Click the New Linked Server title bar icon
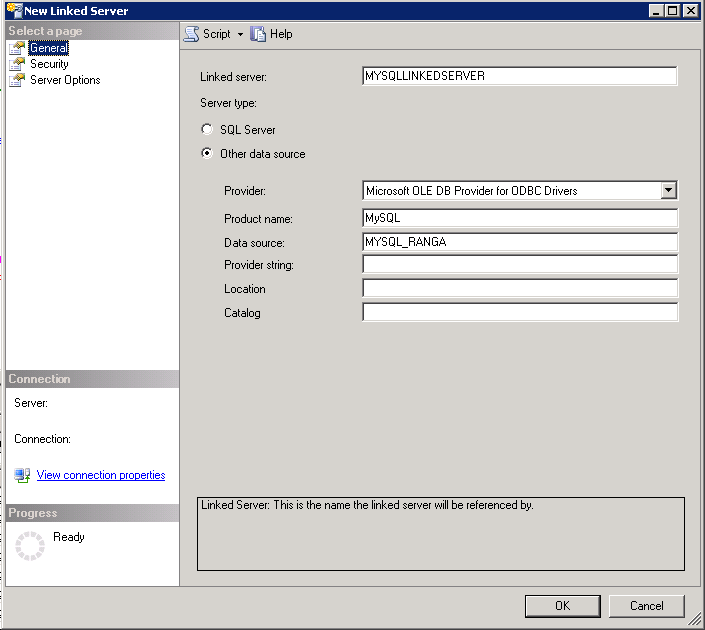This screenshot has height=630, width=705. (13, 10)
